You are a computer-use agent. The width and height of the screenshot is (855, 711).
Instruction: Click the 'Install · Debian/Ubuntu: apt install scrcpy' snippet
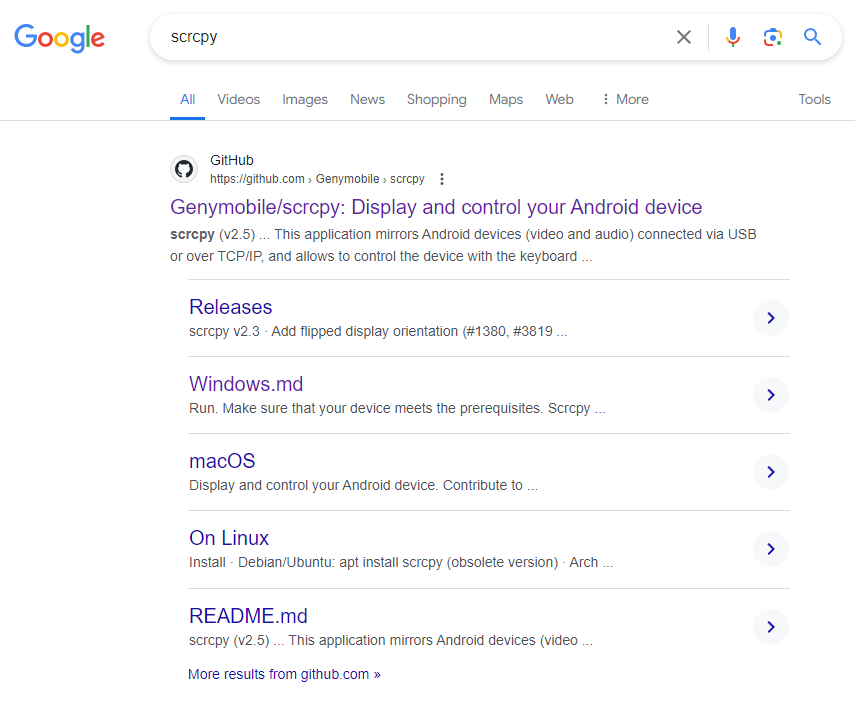coord(401,562)
